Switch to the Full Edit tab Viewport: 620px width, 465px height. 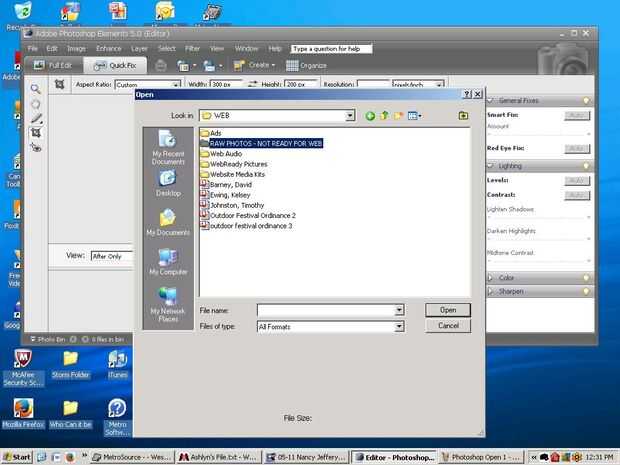click(53, 65)
